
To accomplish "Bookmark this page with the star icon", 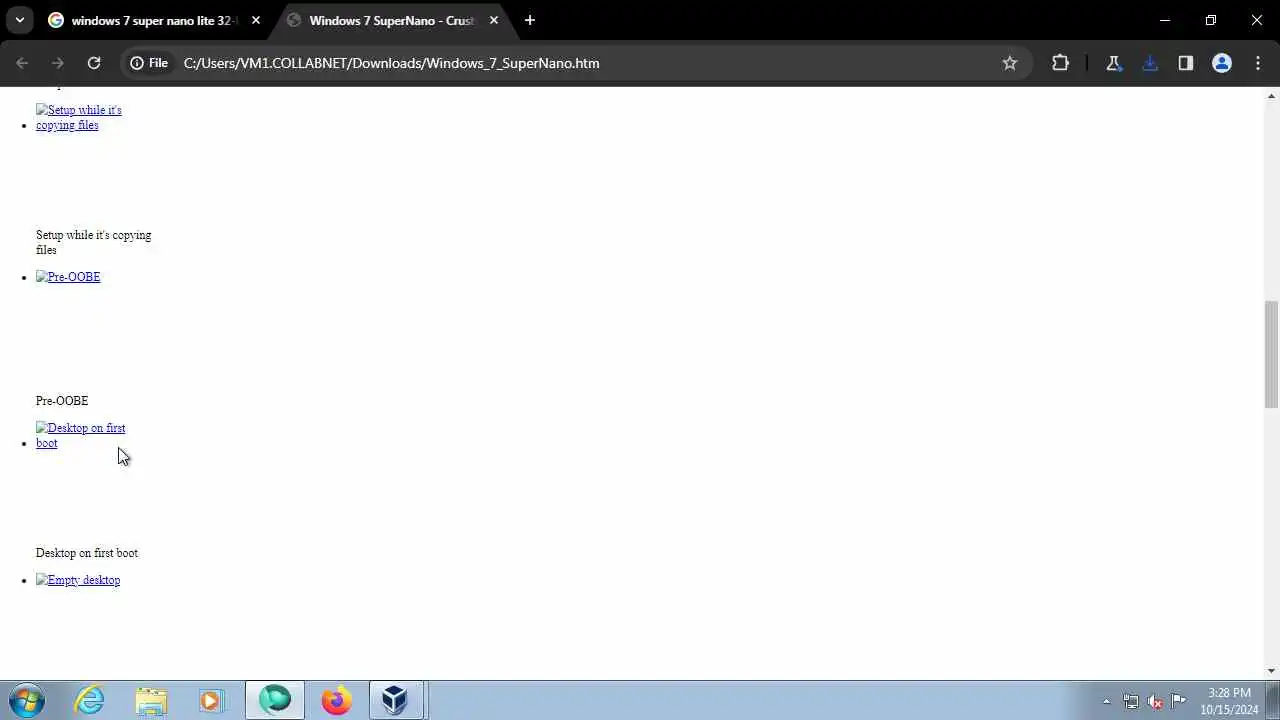I will click(x=1010, y=63).
